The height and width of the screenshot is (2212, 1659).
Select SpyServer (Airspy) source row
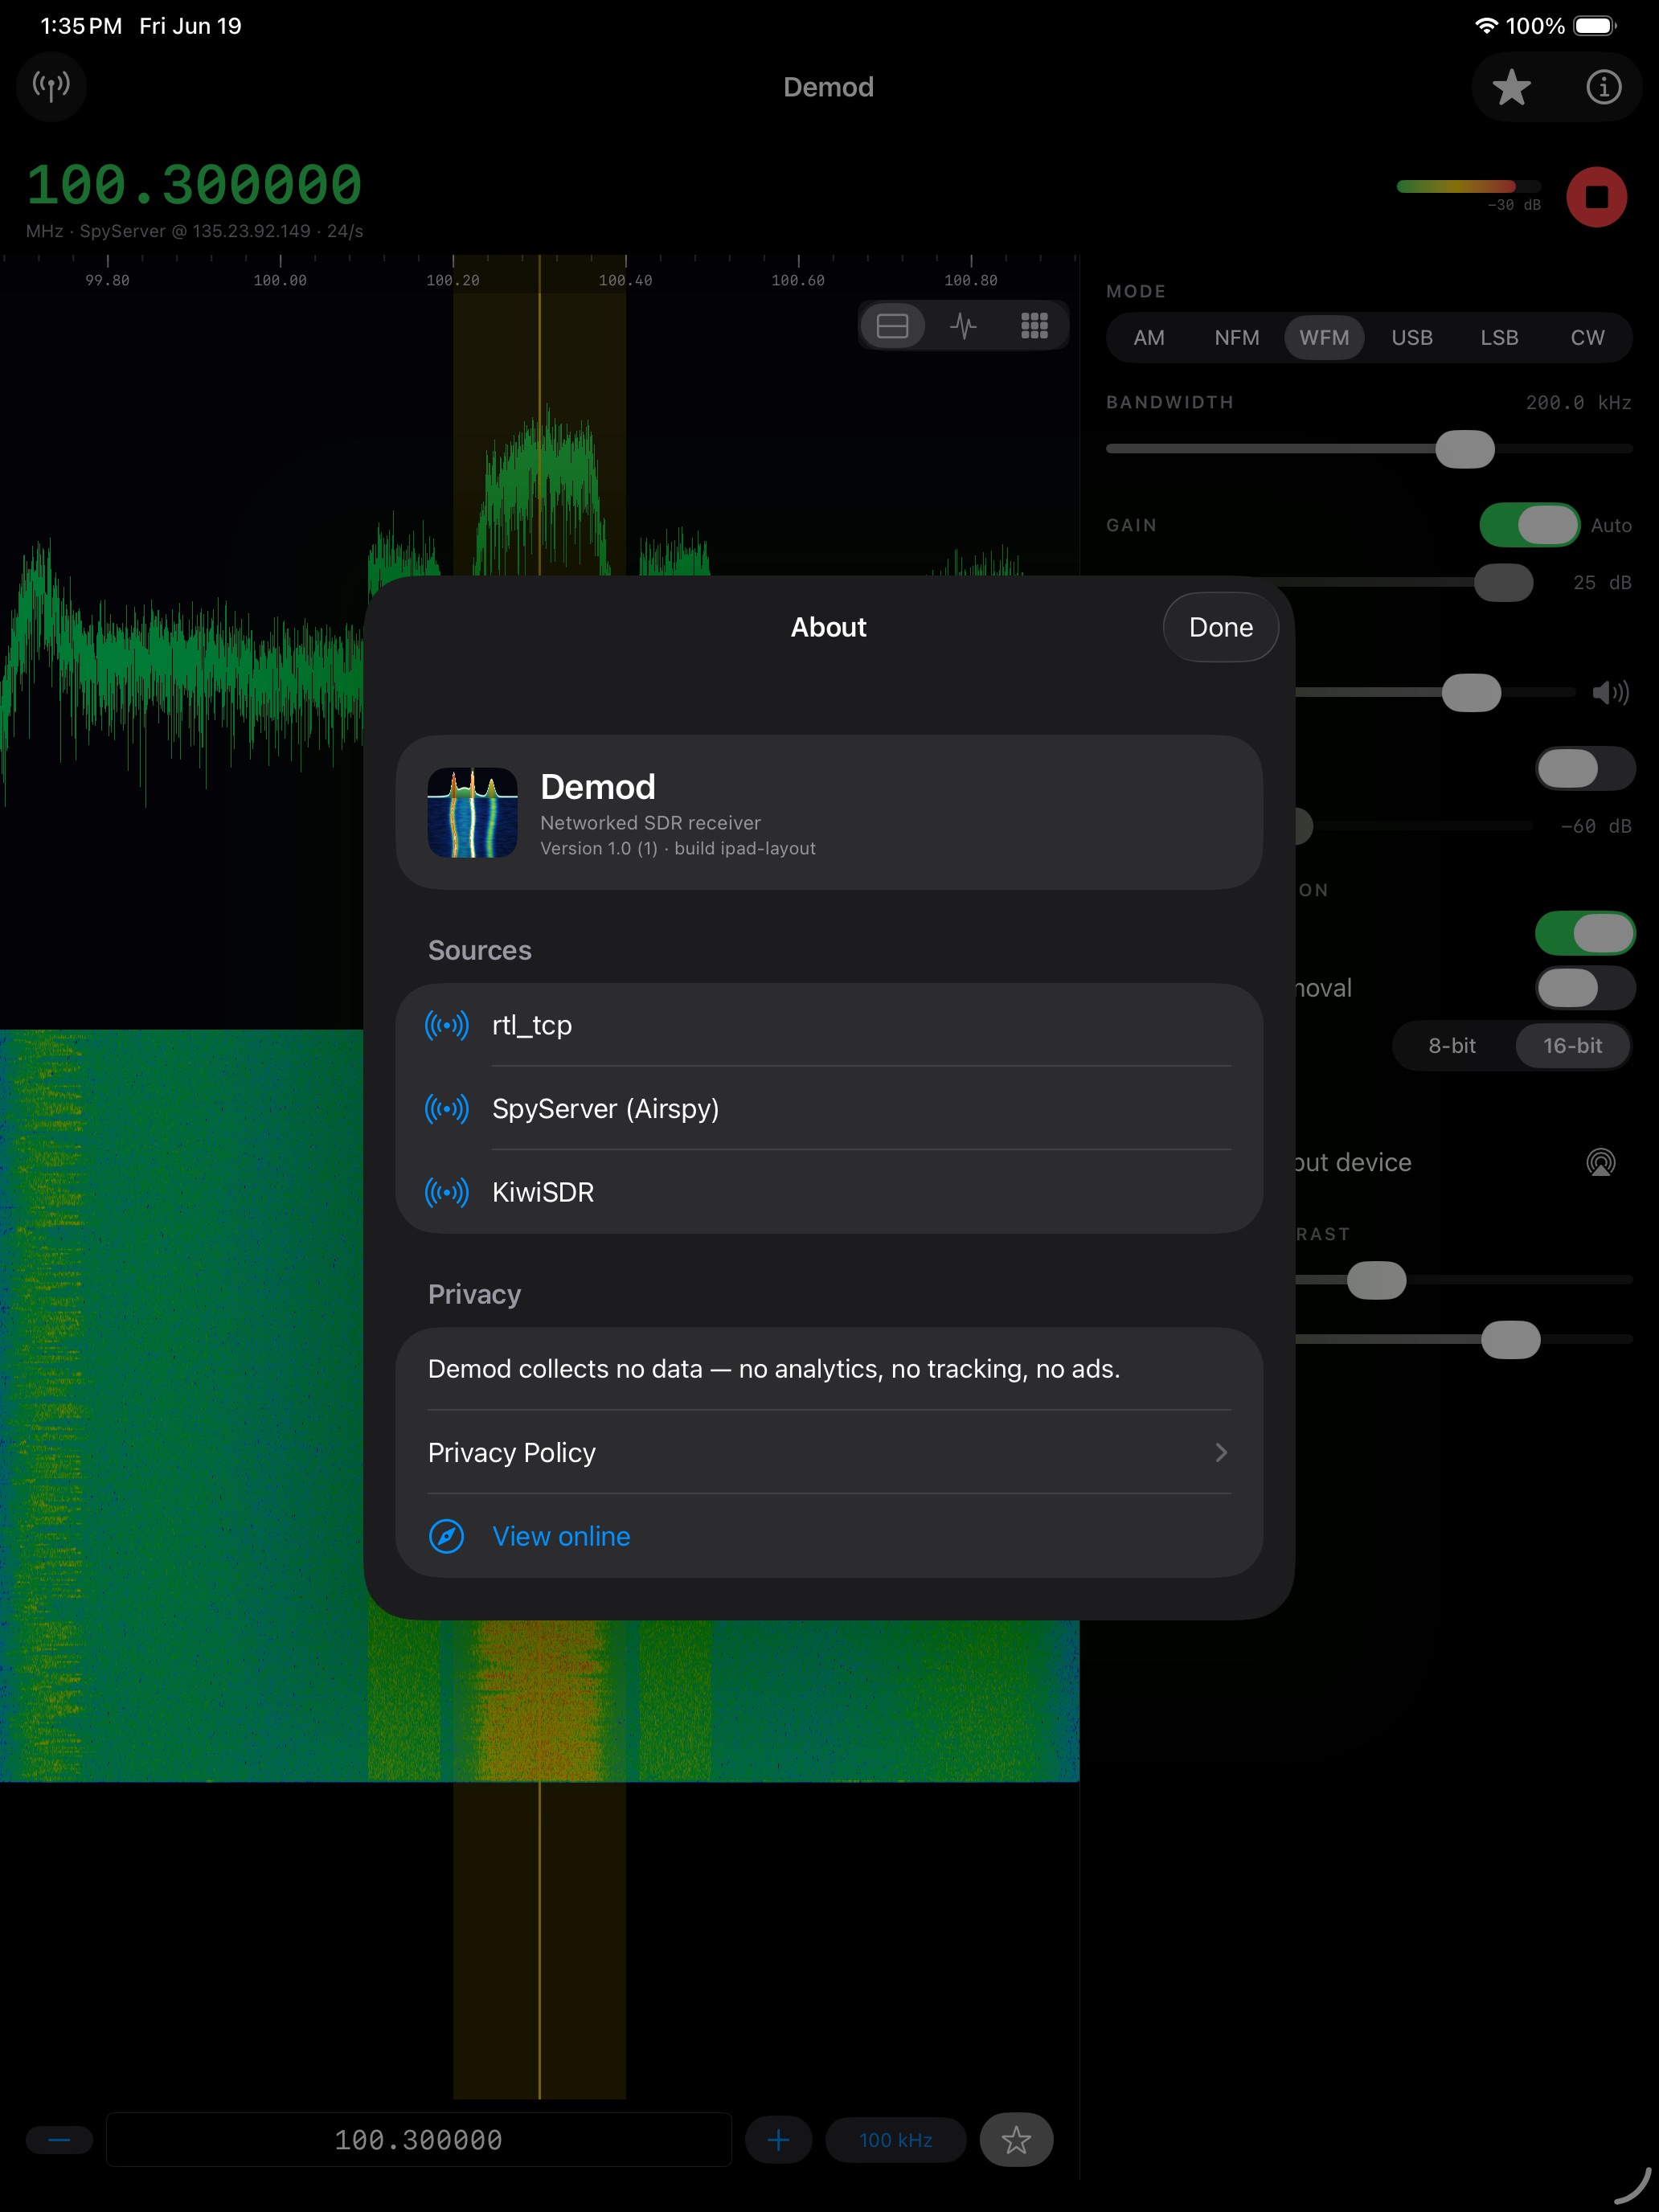pyautogui.click(x=829, y=1108)
